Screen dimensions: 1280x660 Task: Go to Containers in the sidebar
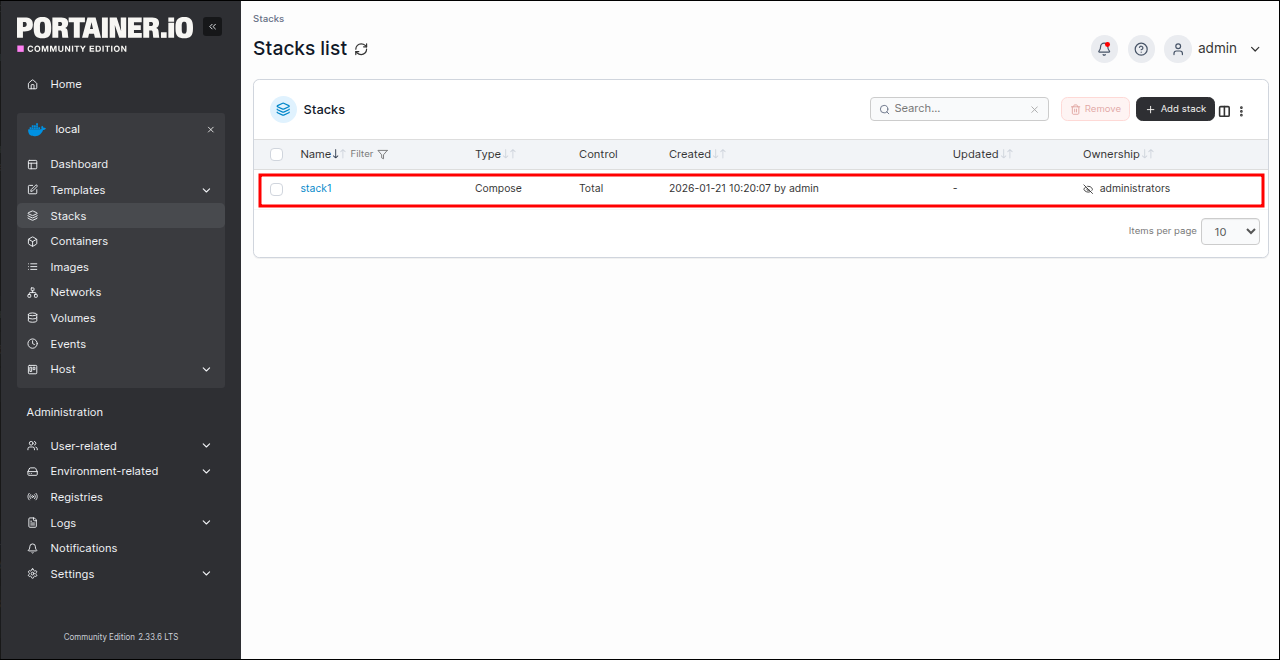click(x=79, y=241)
